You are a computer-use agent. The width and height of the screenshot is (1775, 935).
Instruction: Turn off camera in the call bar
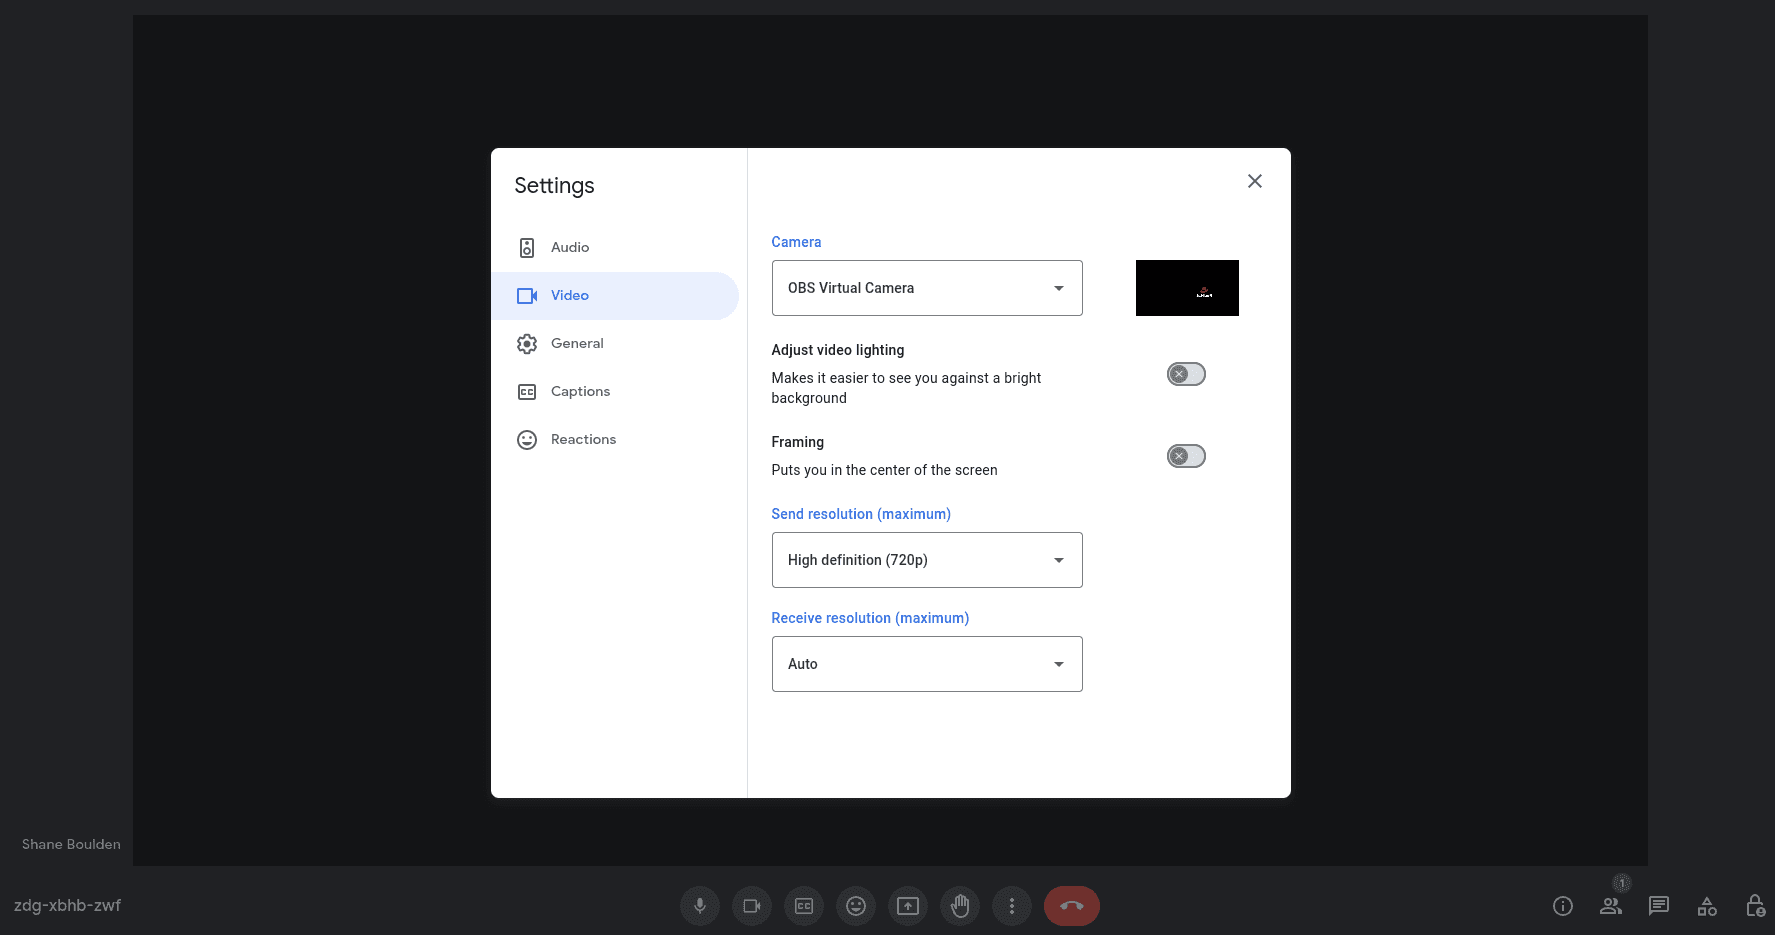pyautogui.click(x=752, y=906)
